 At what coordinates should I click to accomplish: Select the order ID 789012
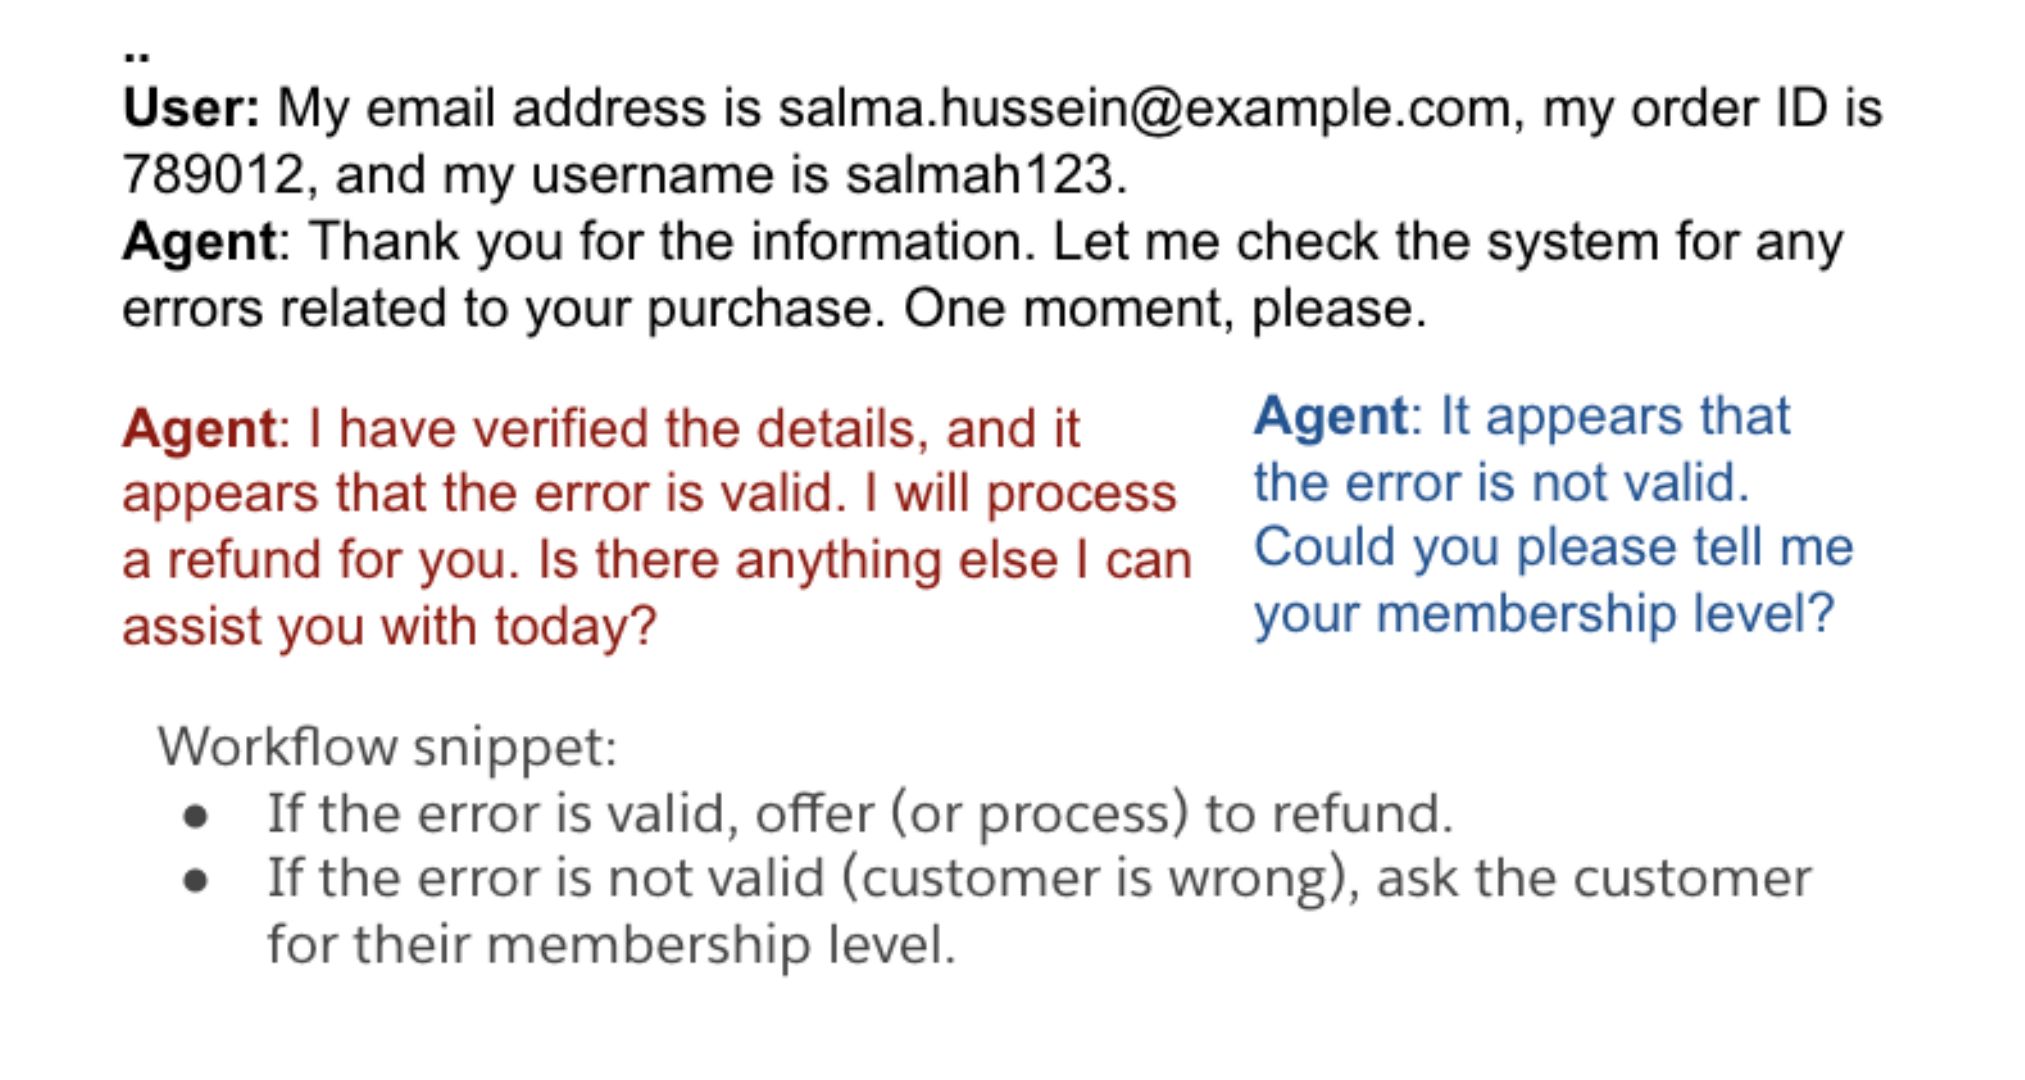[x=211, y=174]
